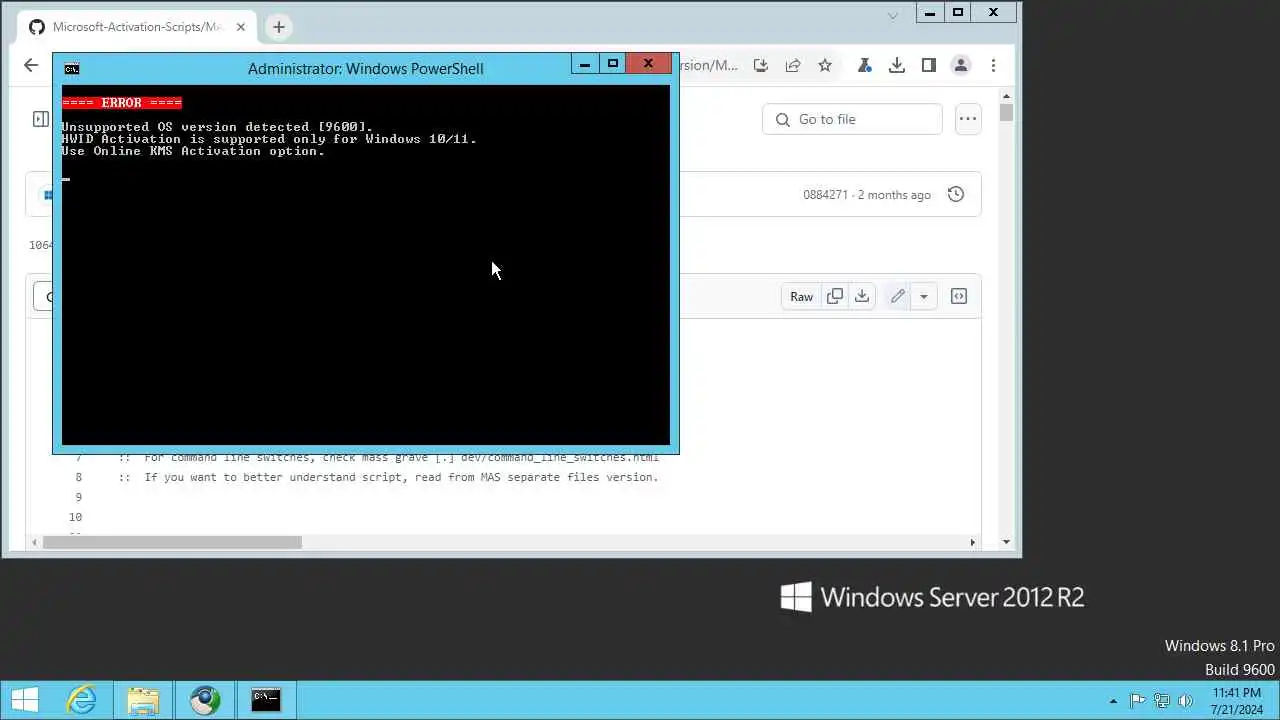This screenshot has width=1280, height=720.
Task: Click 'Unsupported OS version detected' line
Action: 217,127
